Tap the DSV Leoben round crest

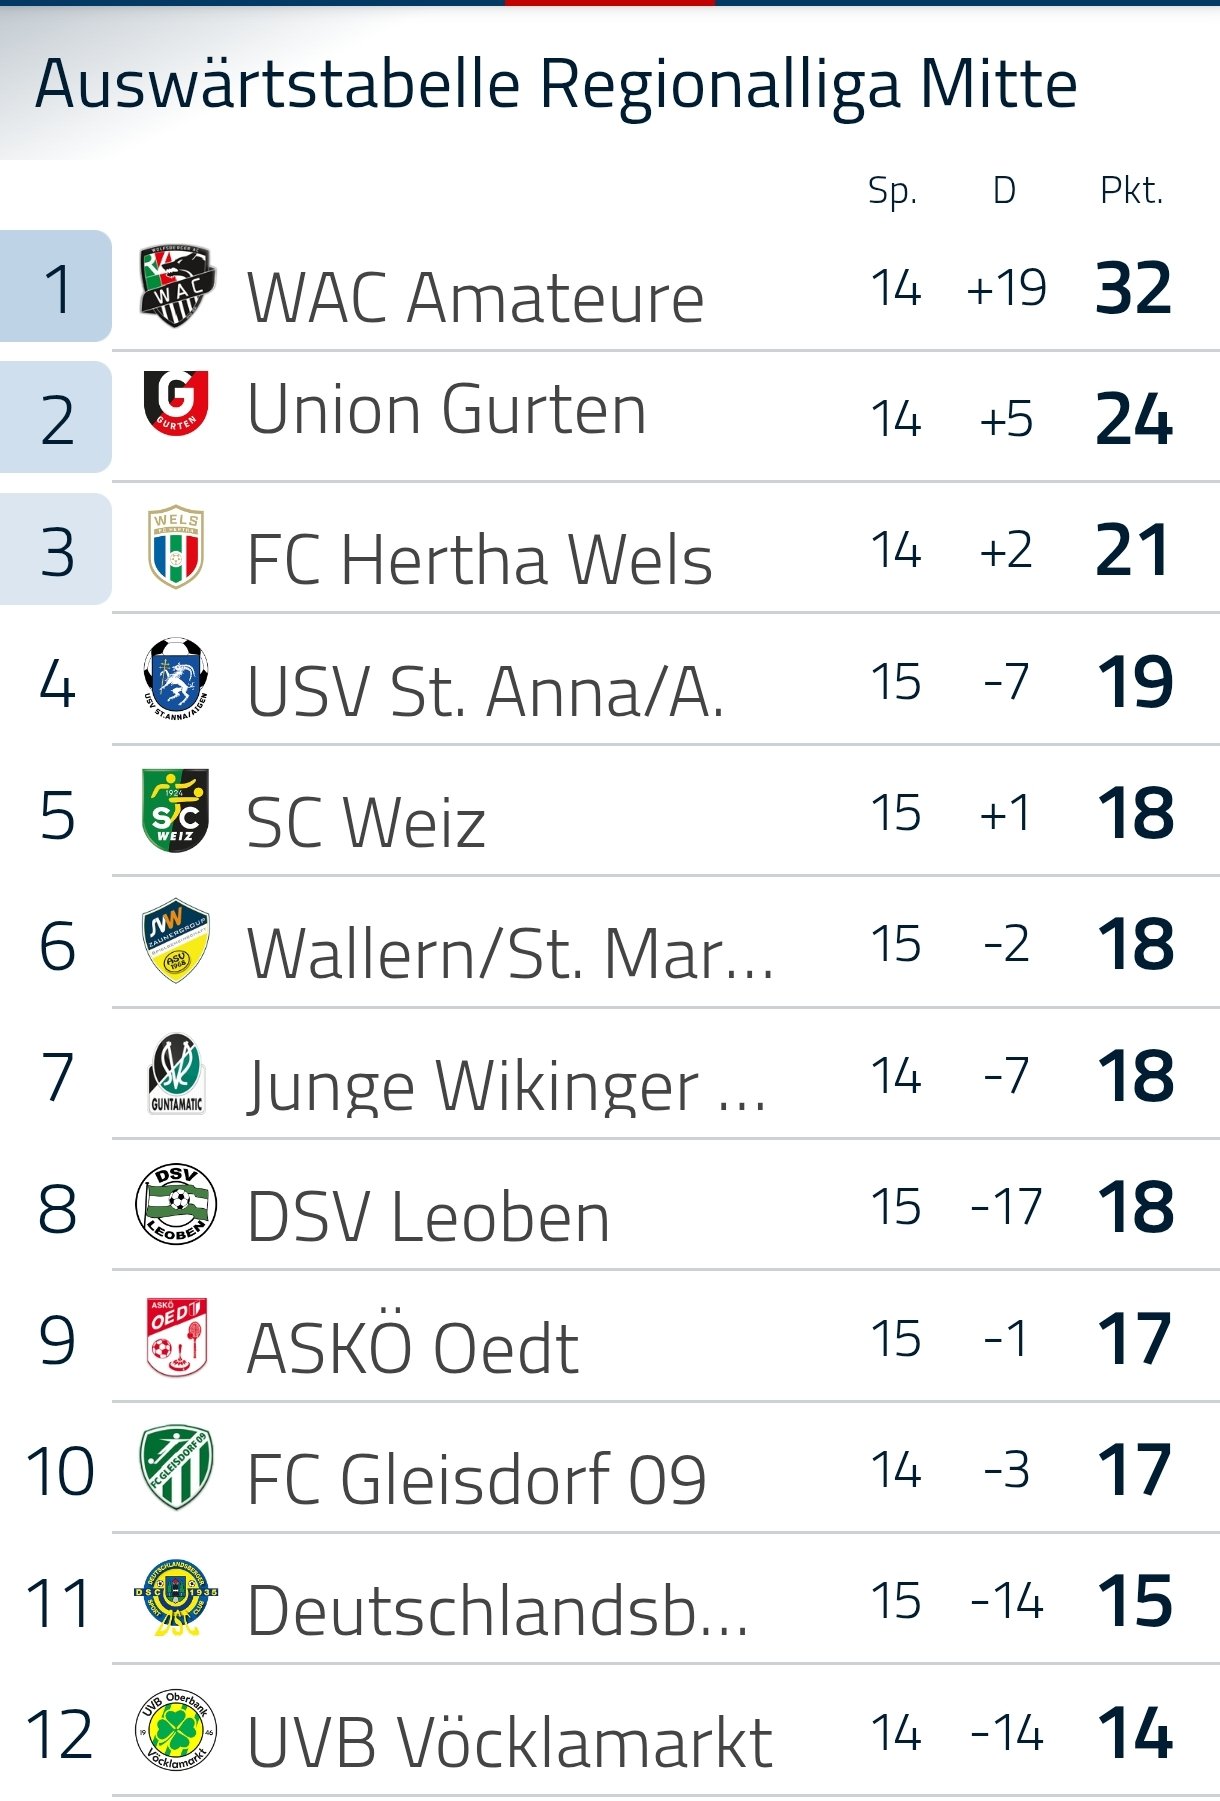tap(176, 1205)
